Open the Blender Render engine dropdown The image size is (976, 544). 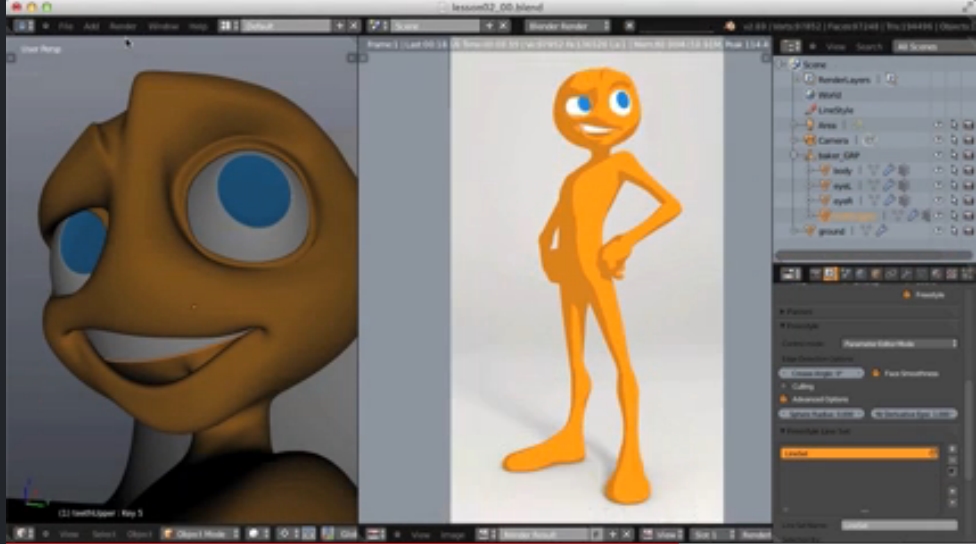pos(568,26)
